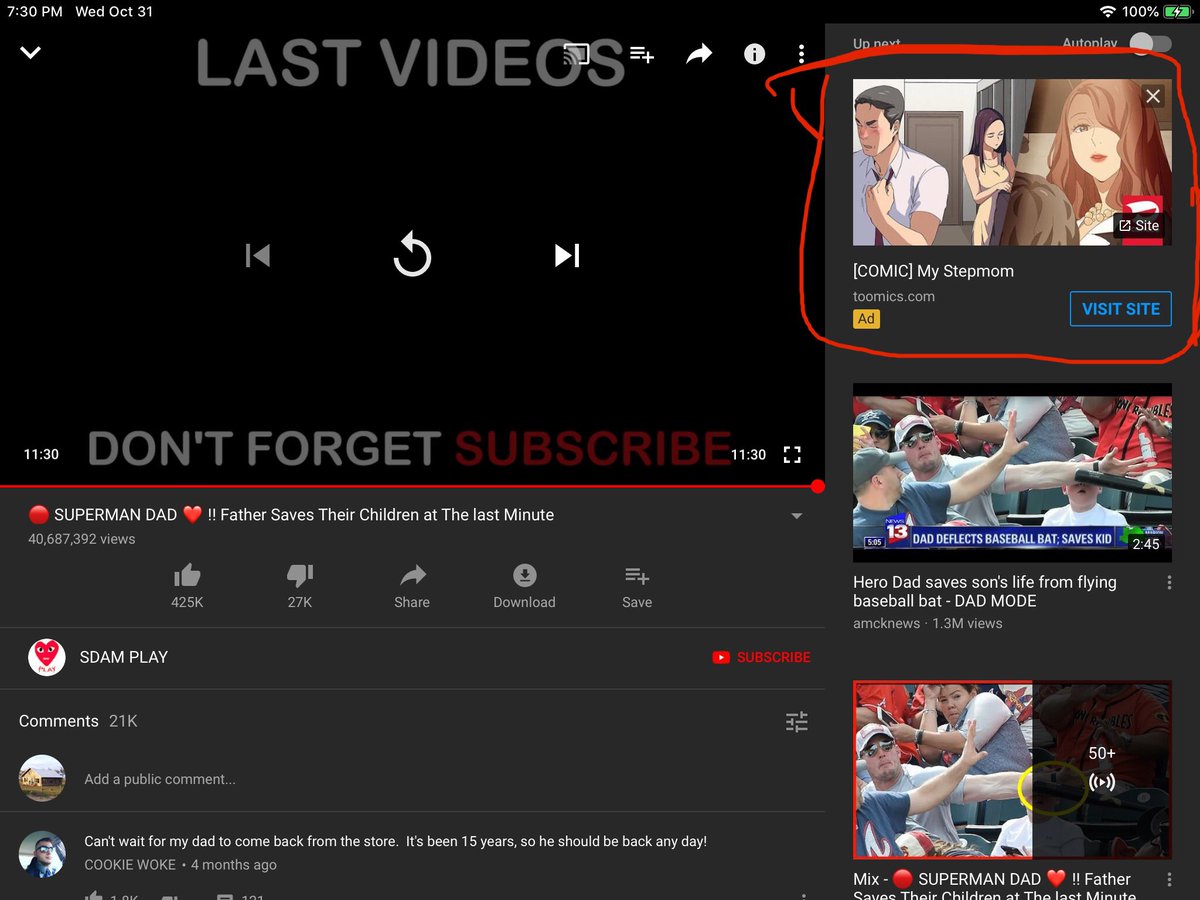Select the 40,687,392 views text
Screen dimensions: 1200x900
point(82,539)
